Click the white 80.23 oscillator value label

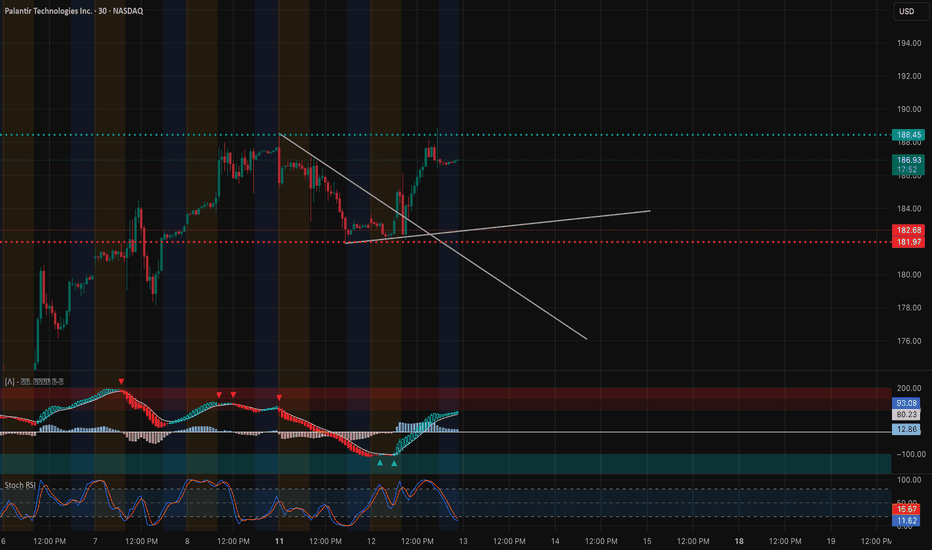coord(906,414)
